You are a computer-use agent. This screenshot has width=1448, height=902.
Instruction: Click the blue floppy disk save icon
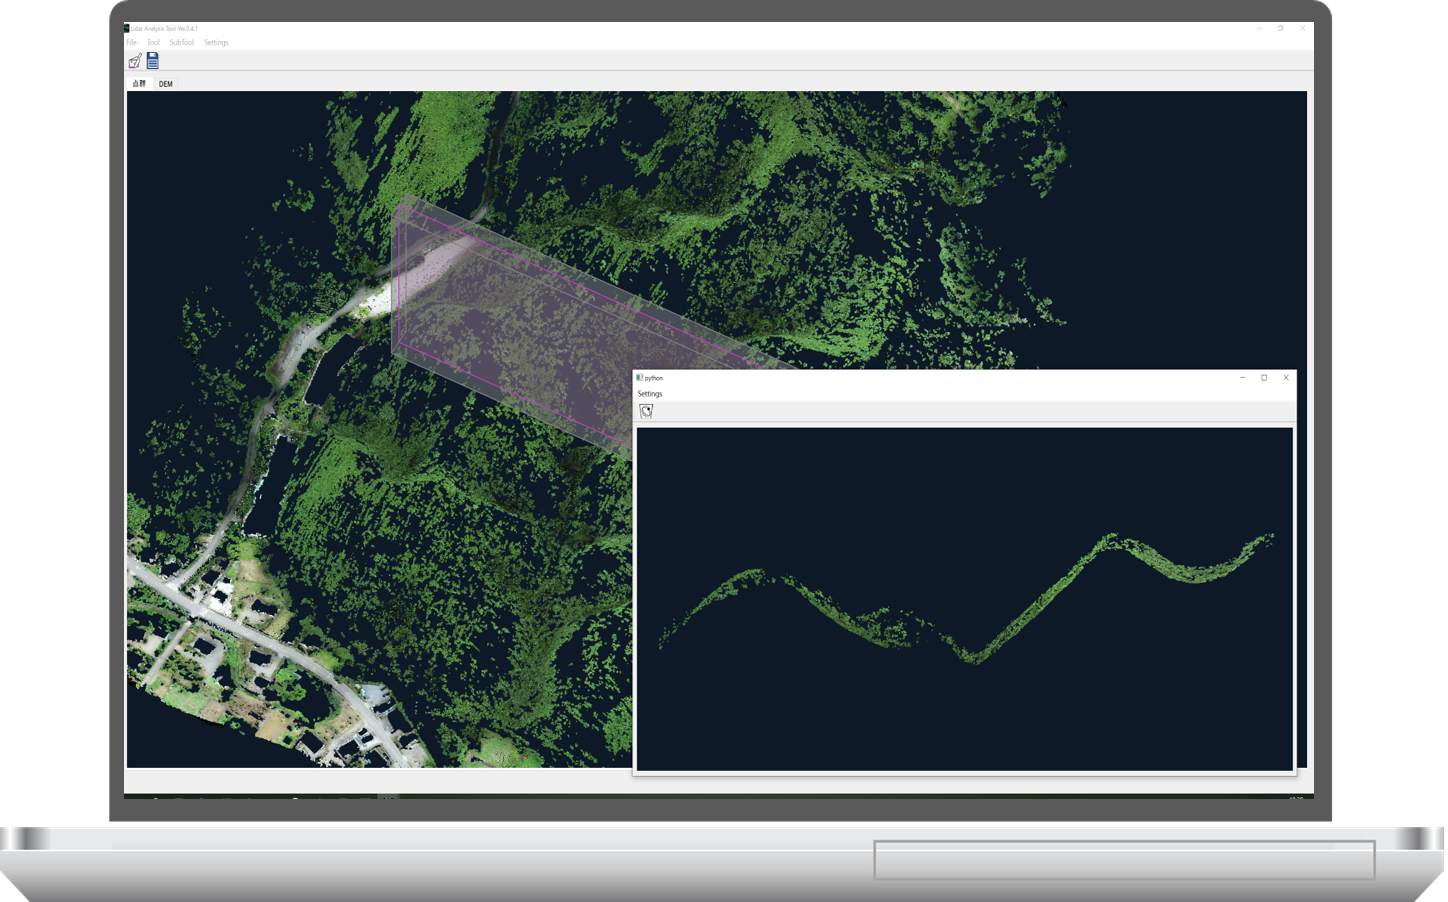[x=153, y=61]
